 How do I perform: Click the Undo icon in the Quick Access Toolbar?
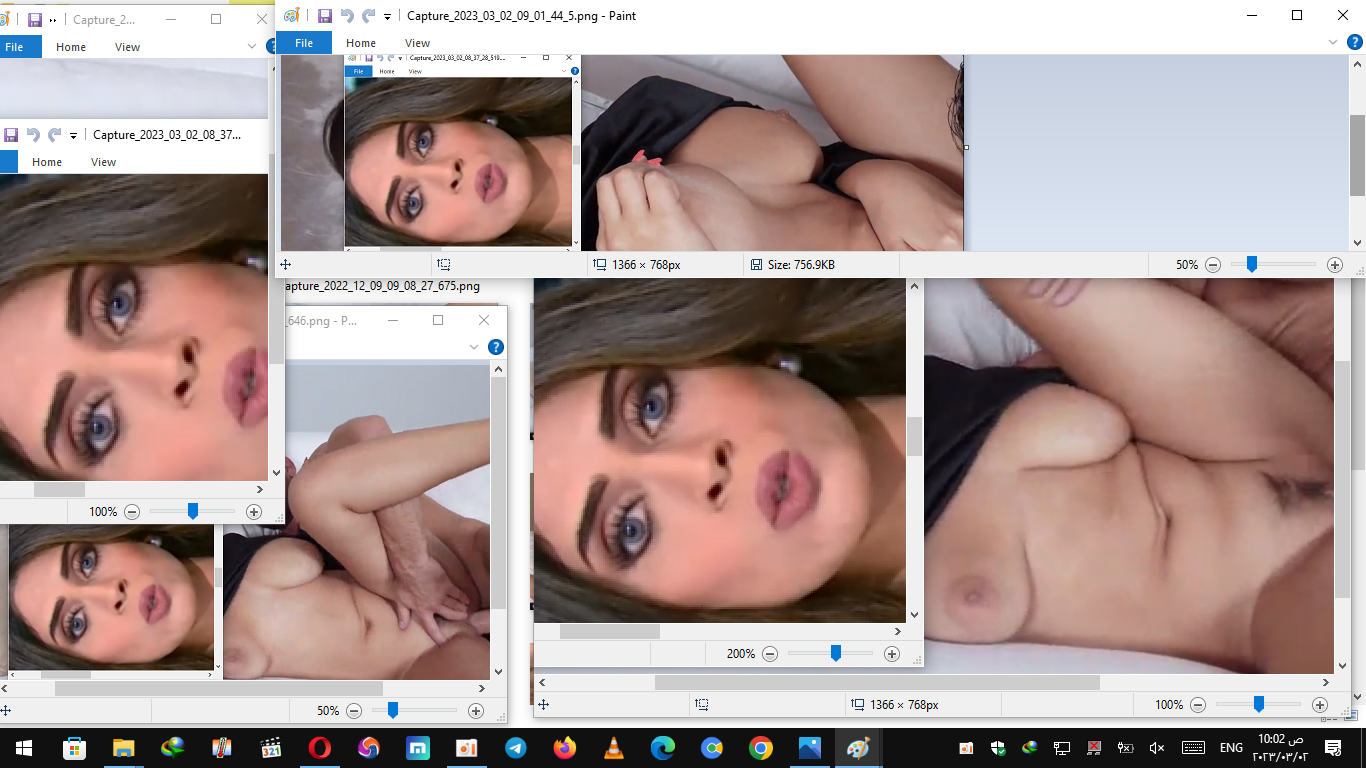(x=346, y=15)
